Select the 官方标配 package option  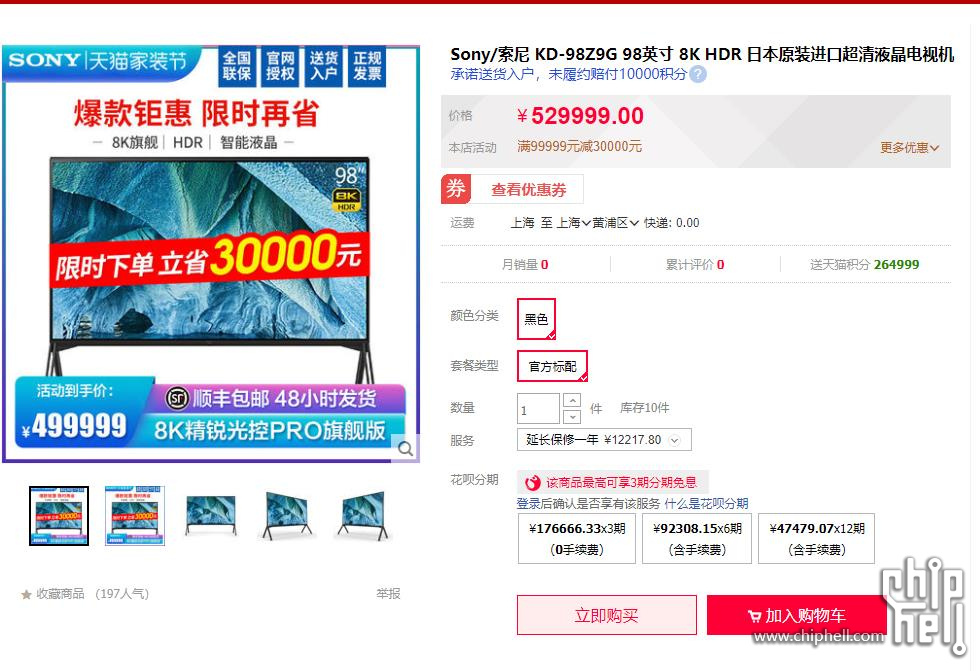click(552, 366)
